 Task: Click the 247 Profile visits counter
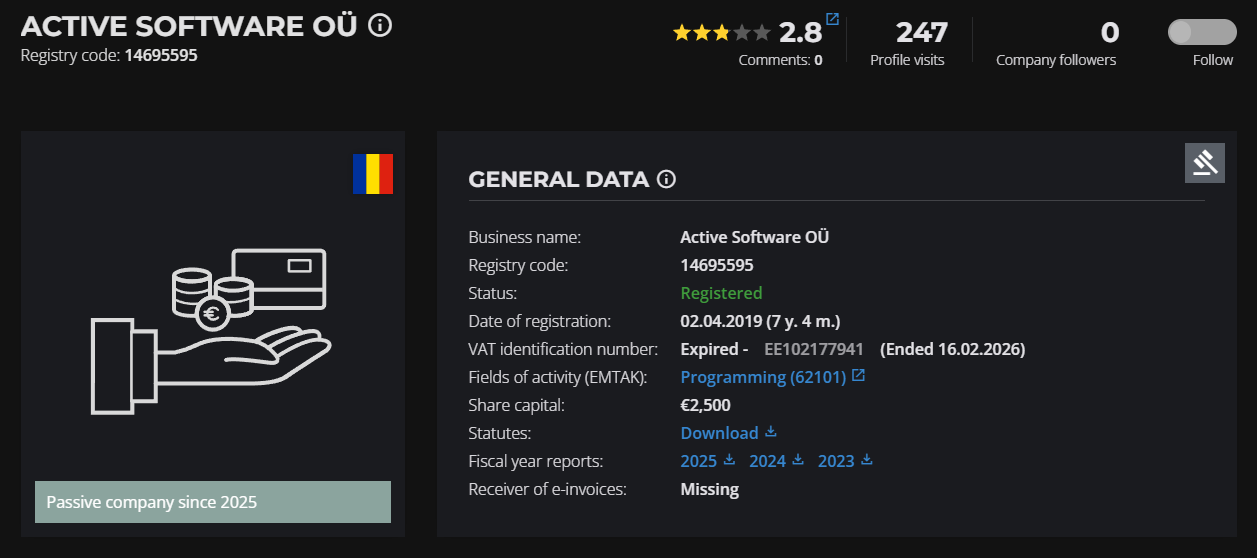click(907, 42)
